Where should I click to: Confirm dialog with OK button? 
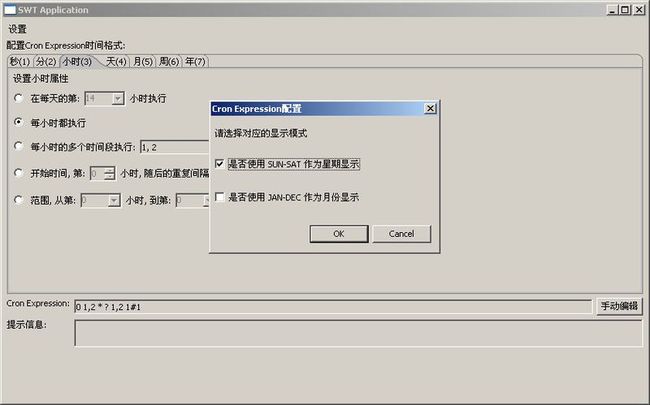tap(339, 234)
